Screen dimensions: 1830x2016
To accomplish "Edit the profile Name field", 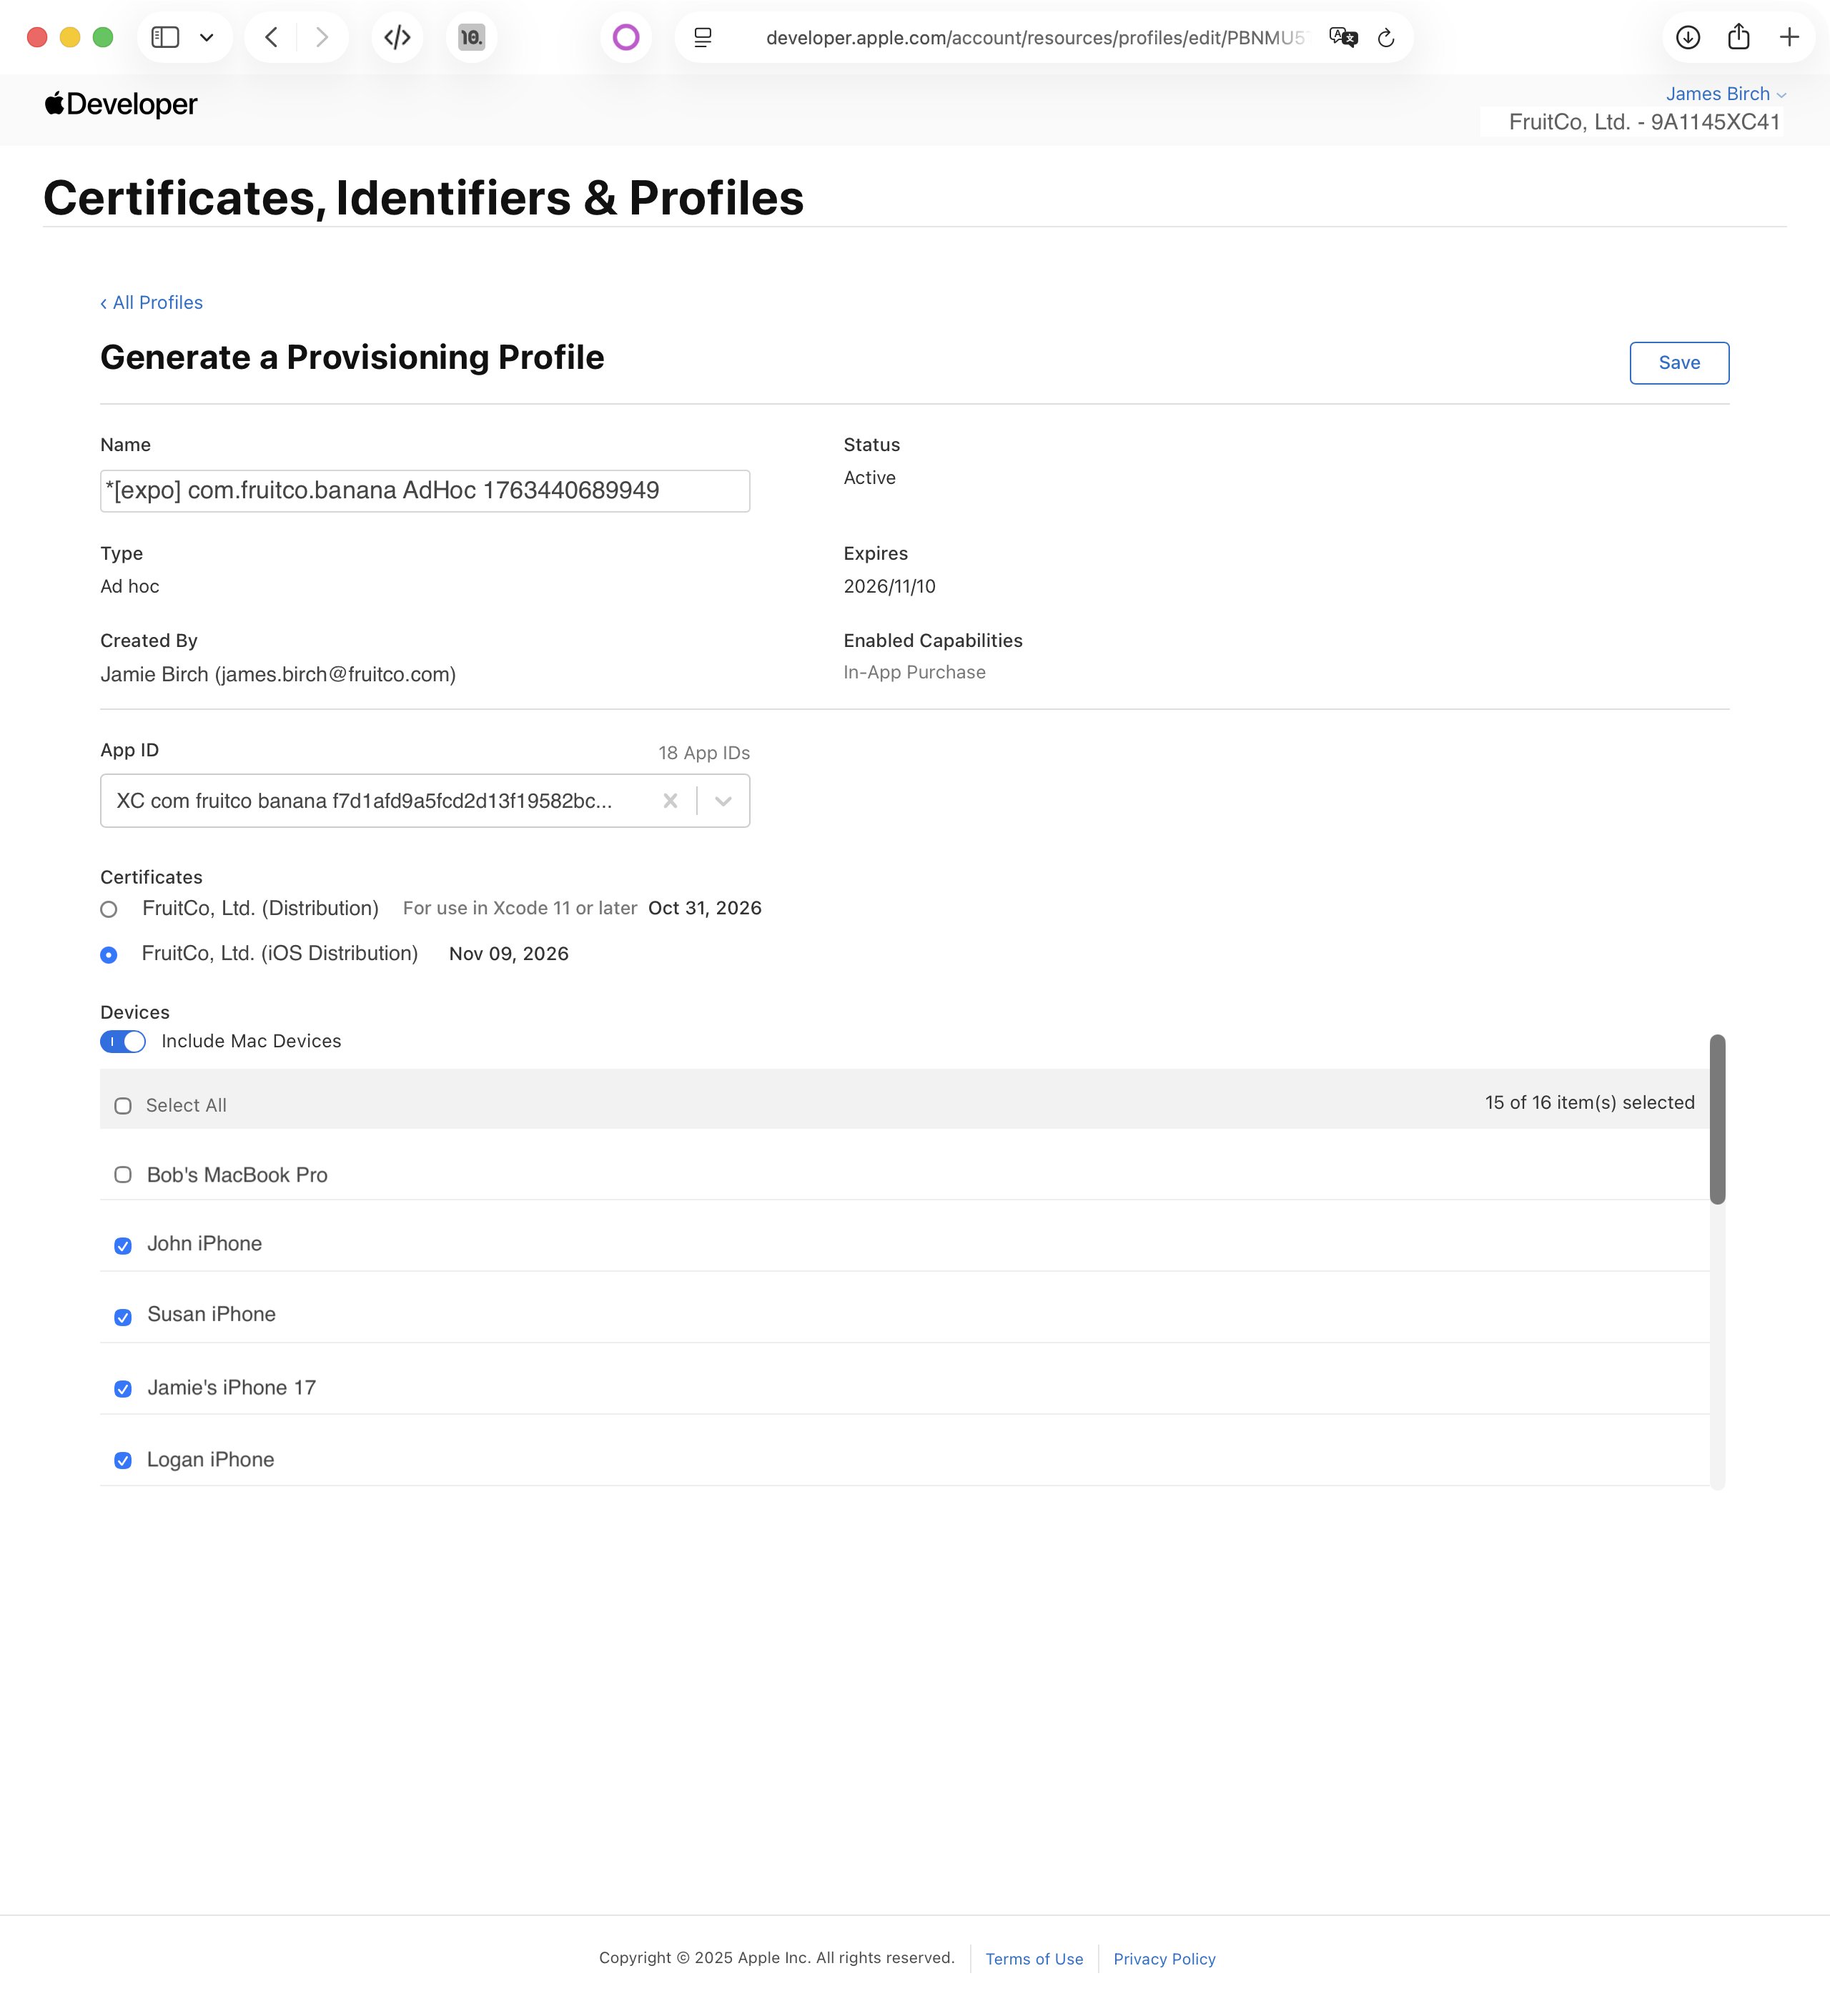I will 425,491.
